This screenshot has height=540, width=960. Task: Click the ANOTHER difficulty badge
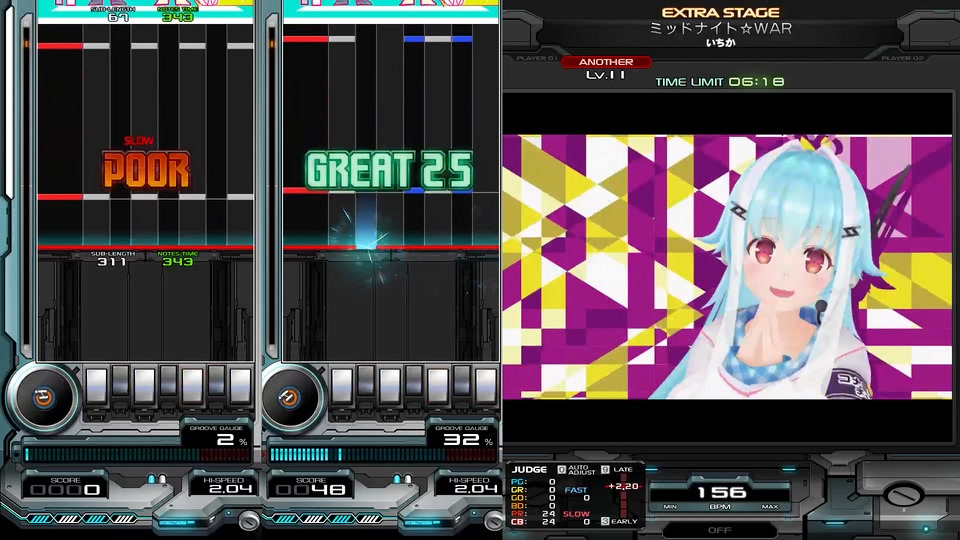point(606,62)
